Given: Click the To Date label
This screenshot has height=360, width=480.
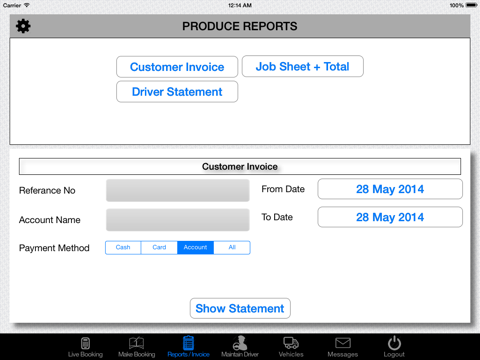Looking at the screenshot, I should point(277,217).
